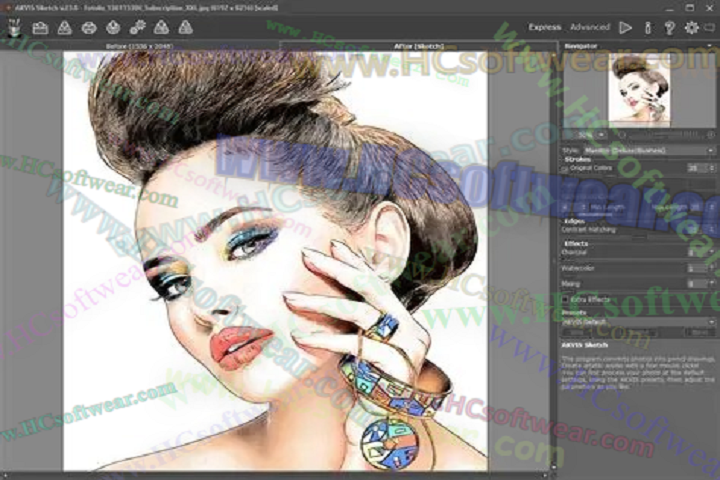The height and width of the screenshot is (480, 720).
Task: Click the notifications icon right of the gear
Action: 710,28
